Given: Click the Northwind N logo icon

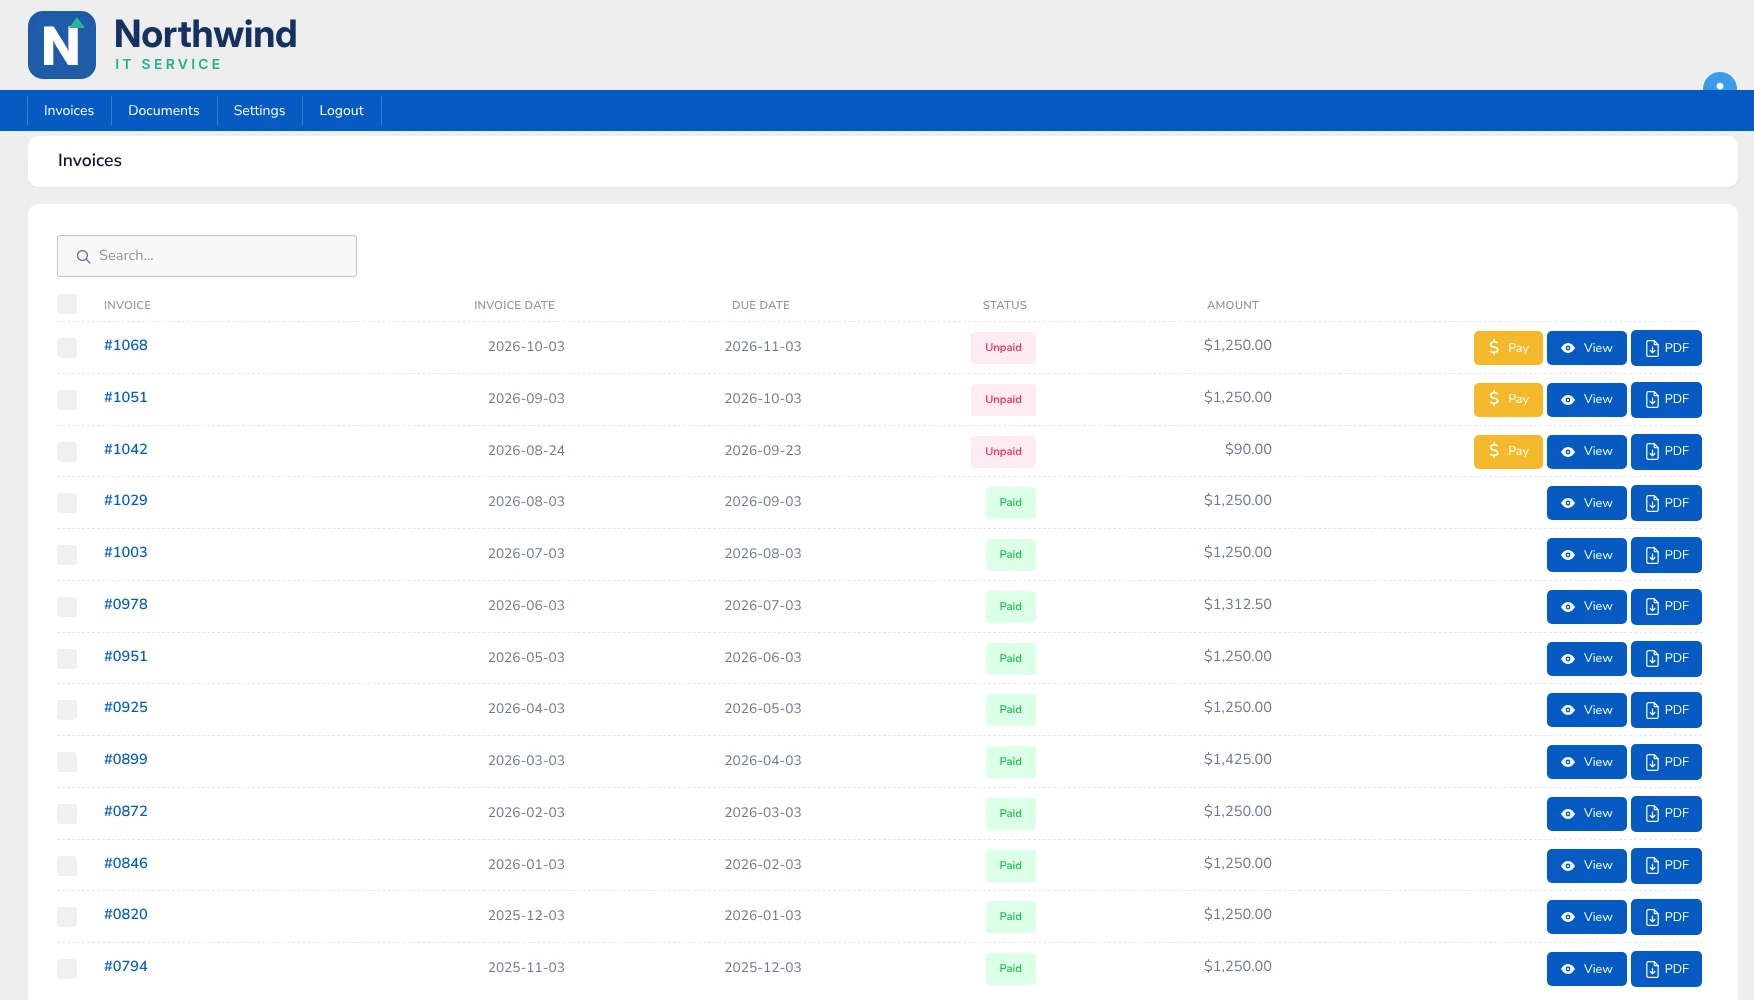Looking at the screenshot, I should point(62,45).
